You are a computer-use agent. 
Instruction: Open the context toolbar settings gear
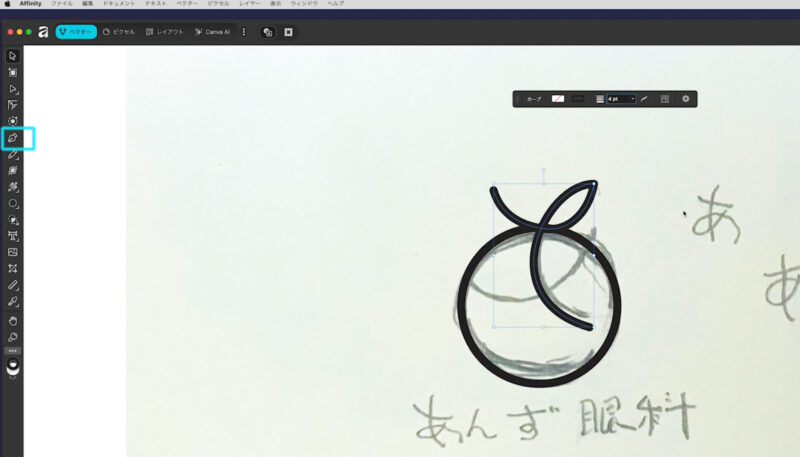click(x=686, y=99)
